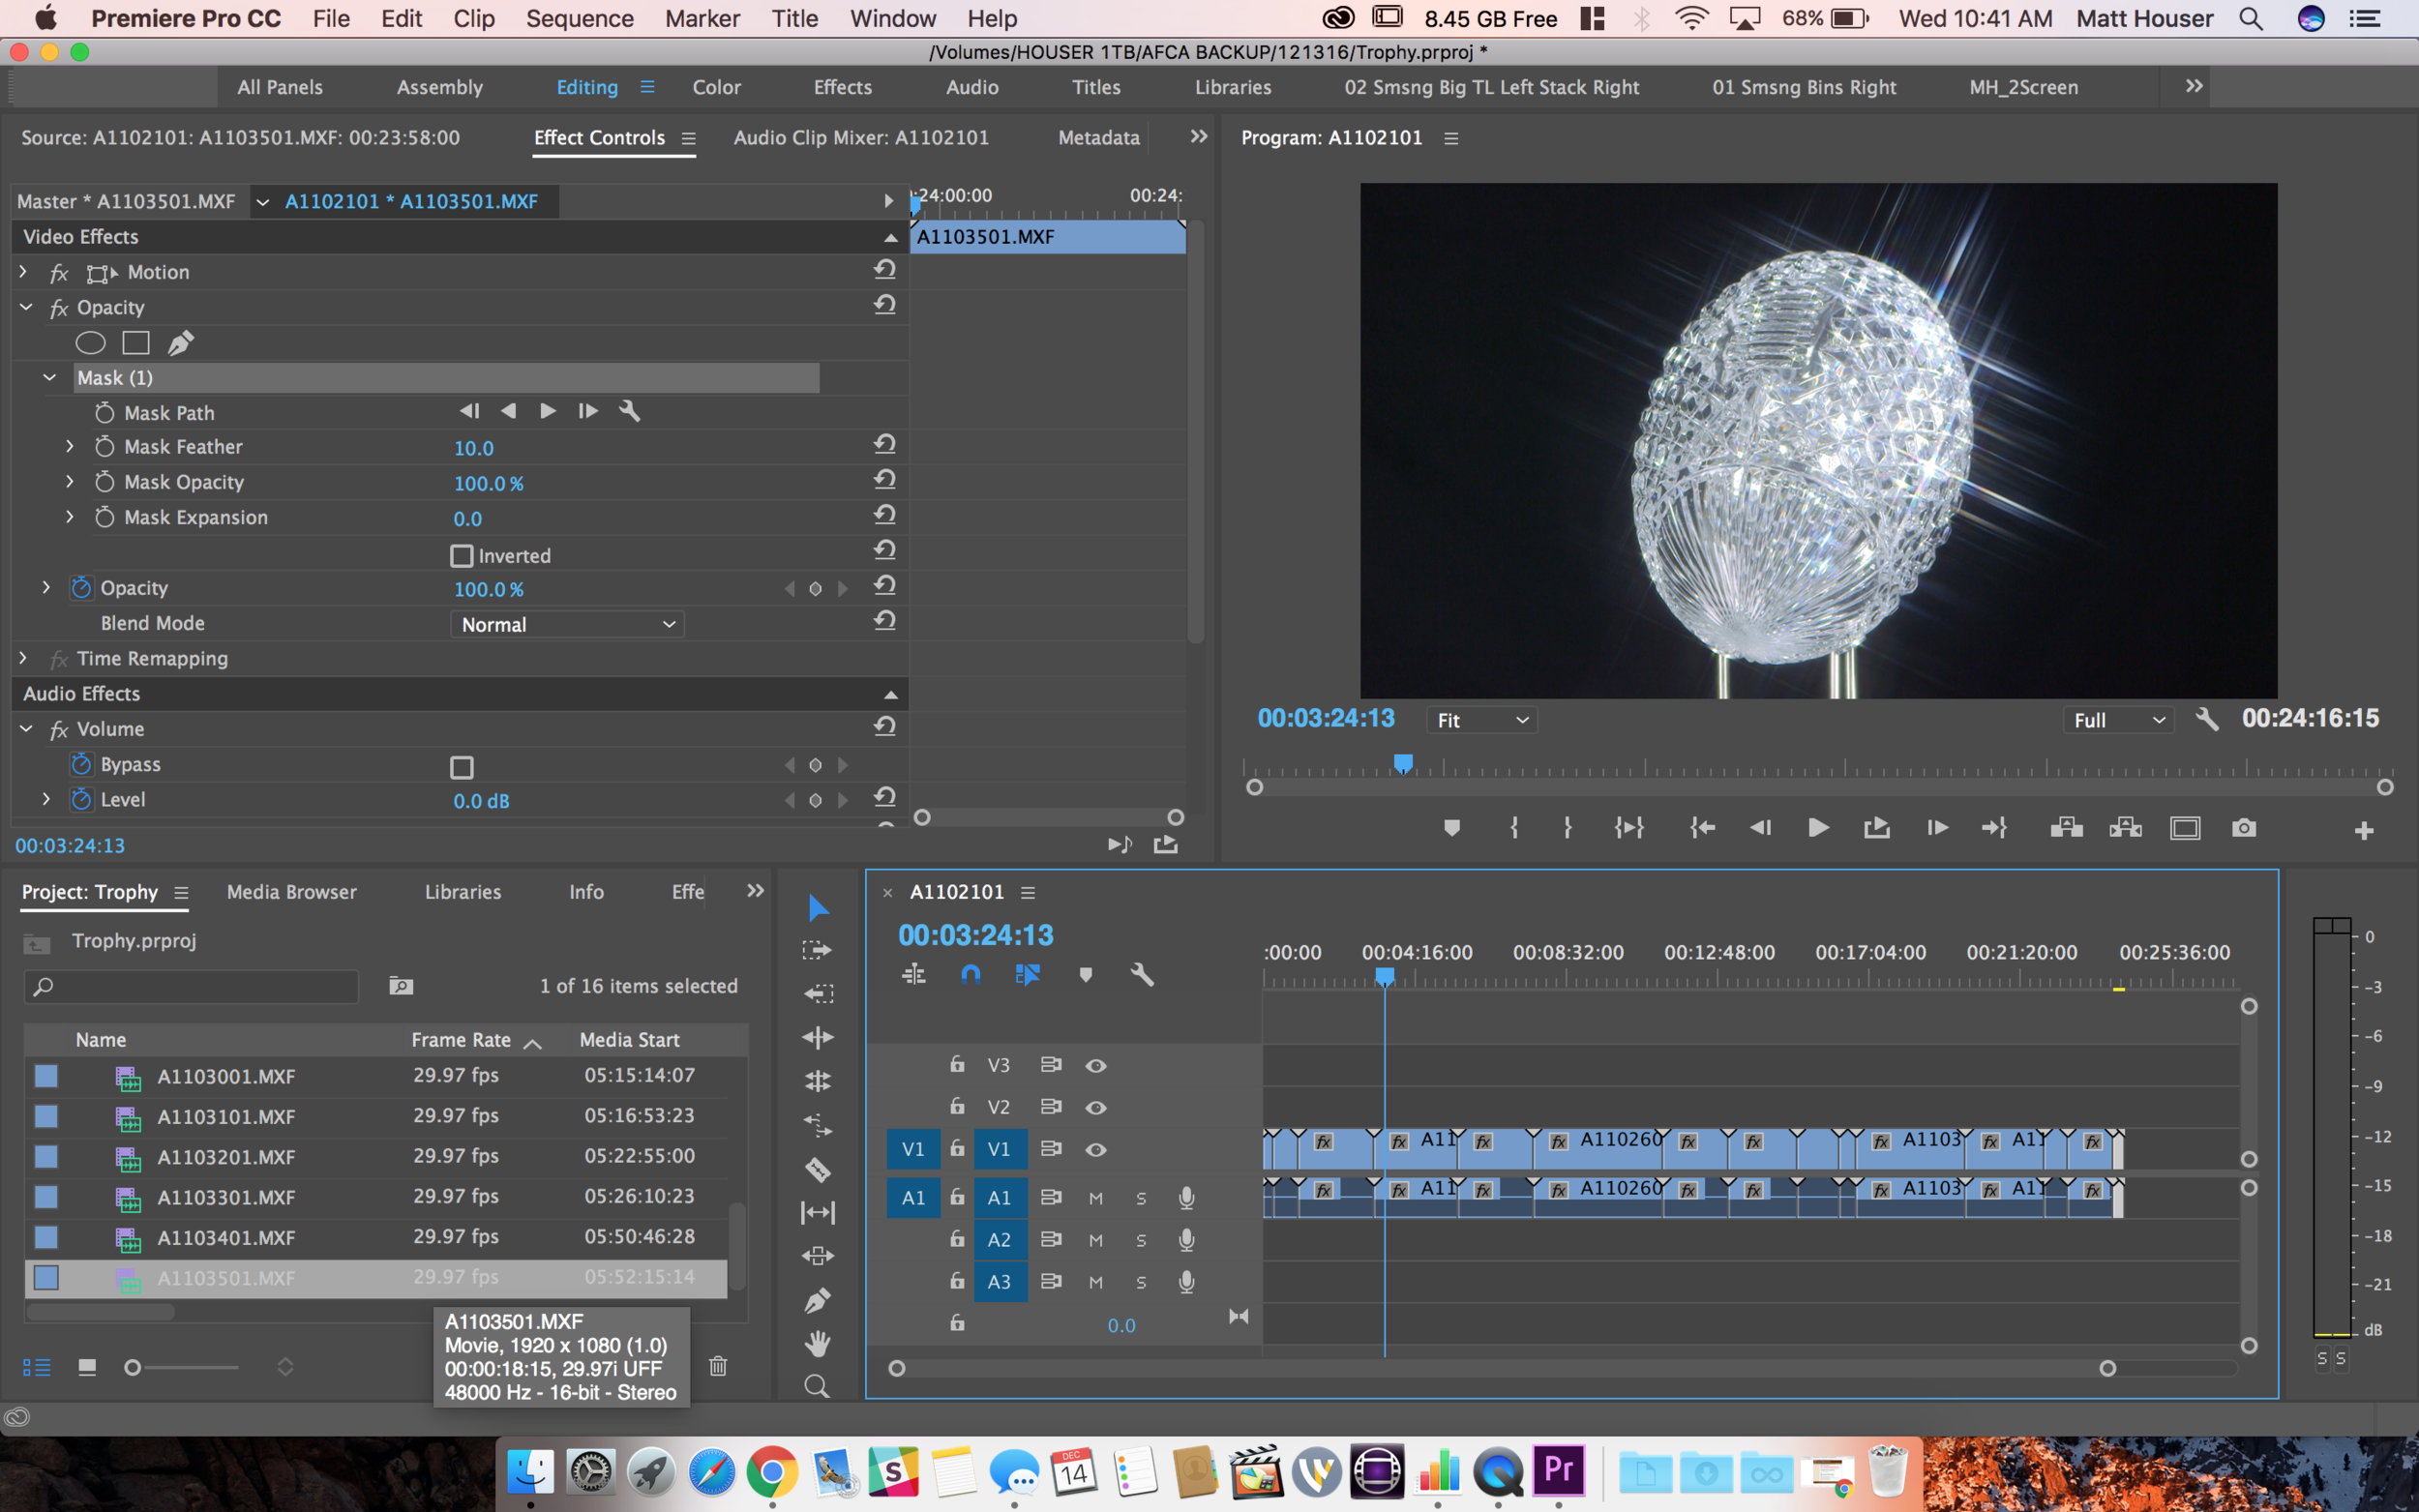This screenshot has width=2419, height=1512.
Task: Select the Hand tool
Action: [817, 1343]
